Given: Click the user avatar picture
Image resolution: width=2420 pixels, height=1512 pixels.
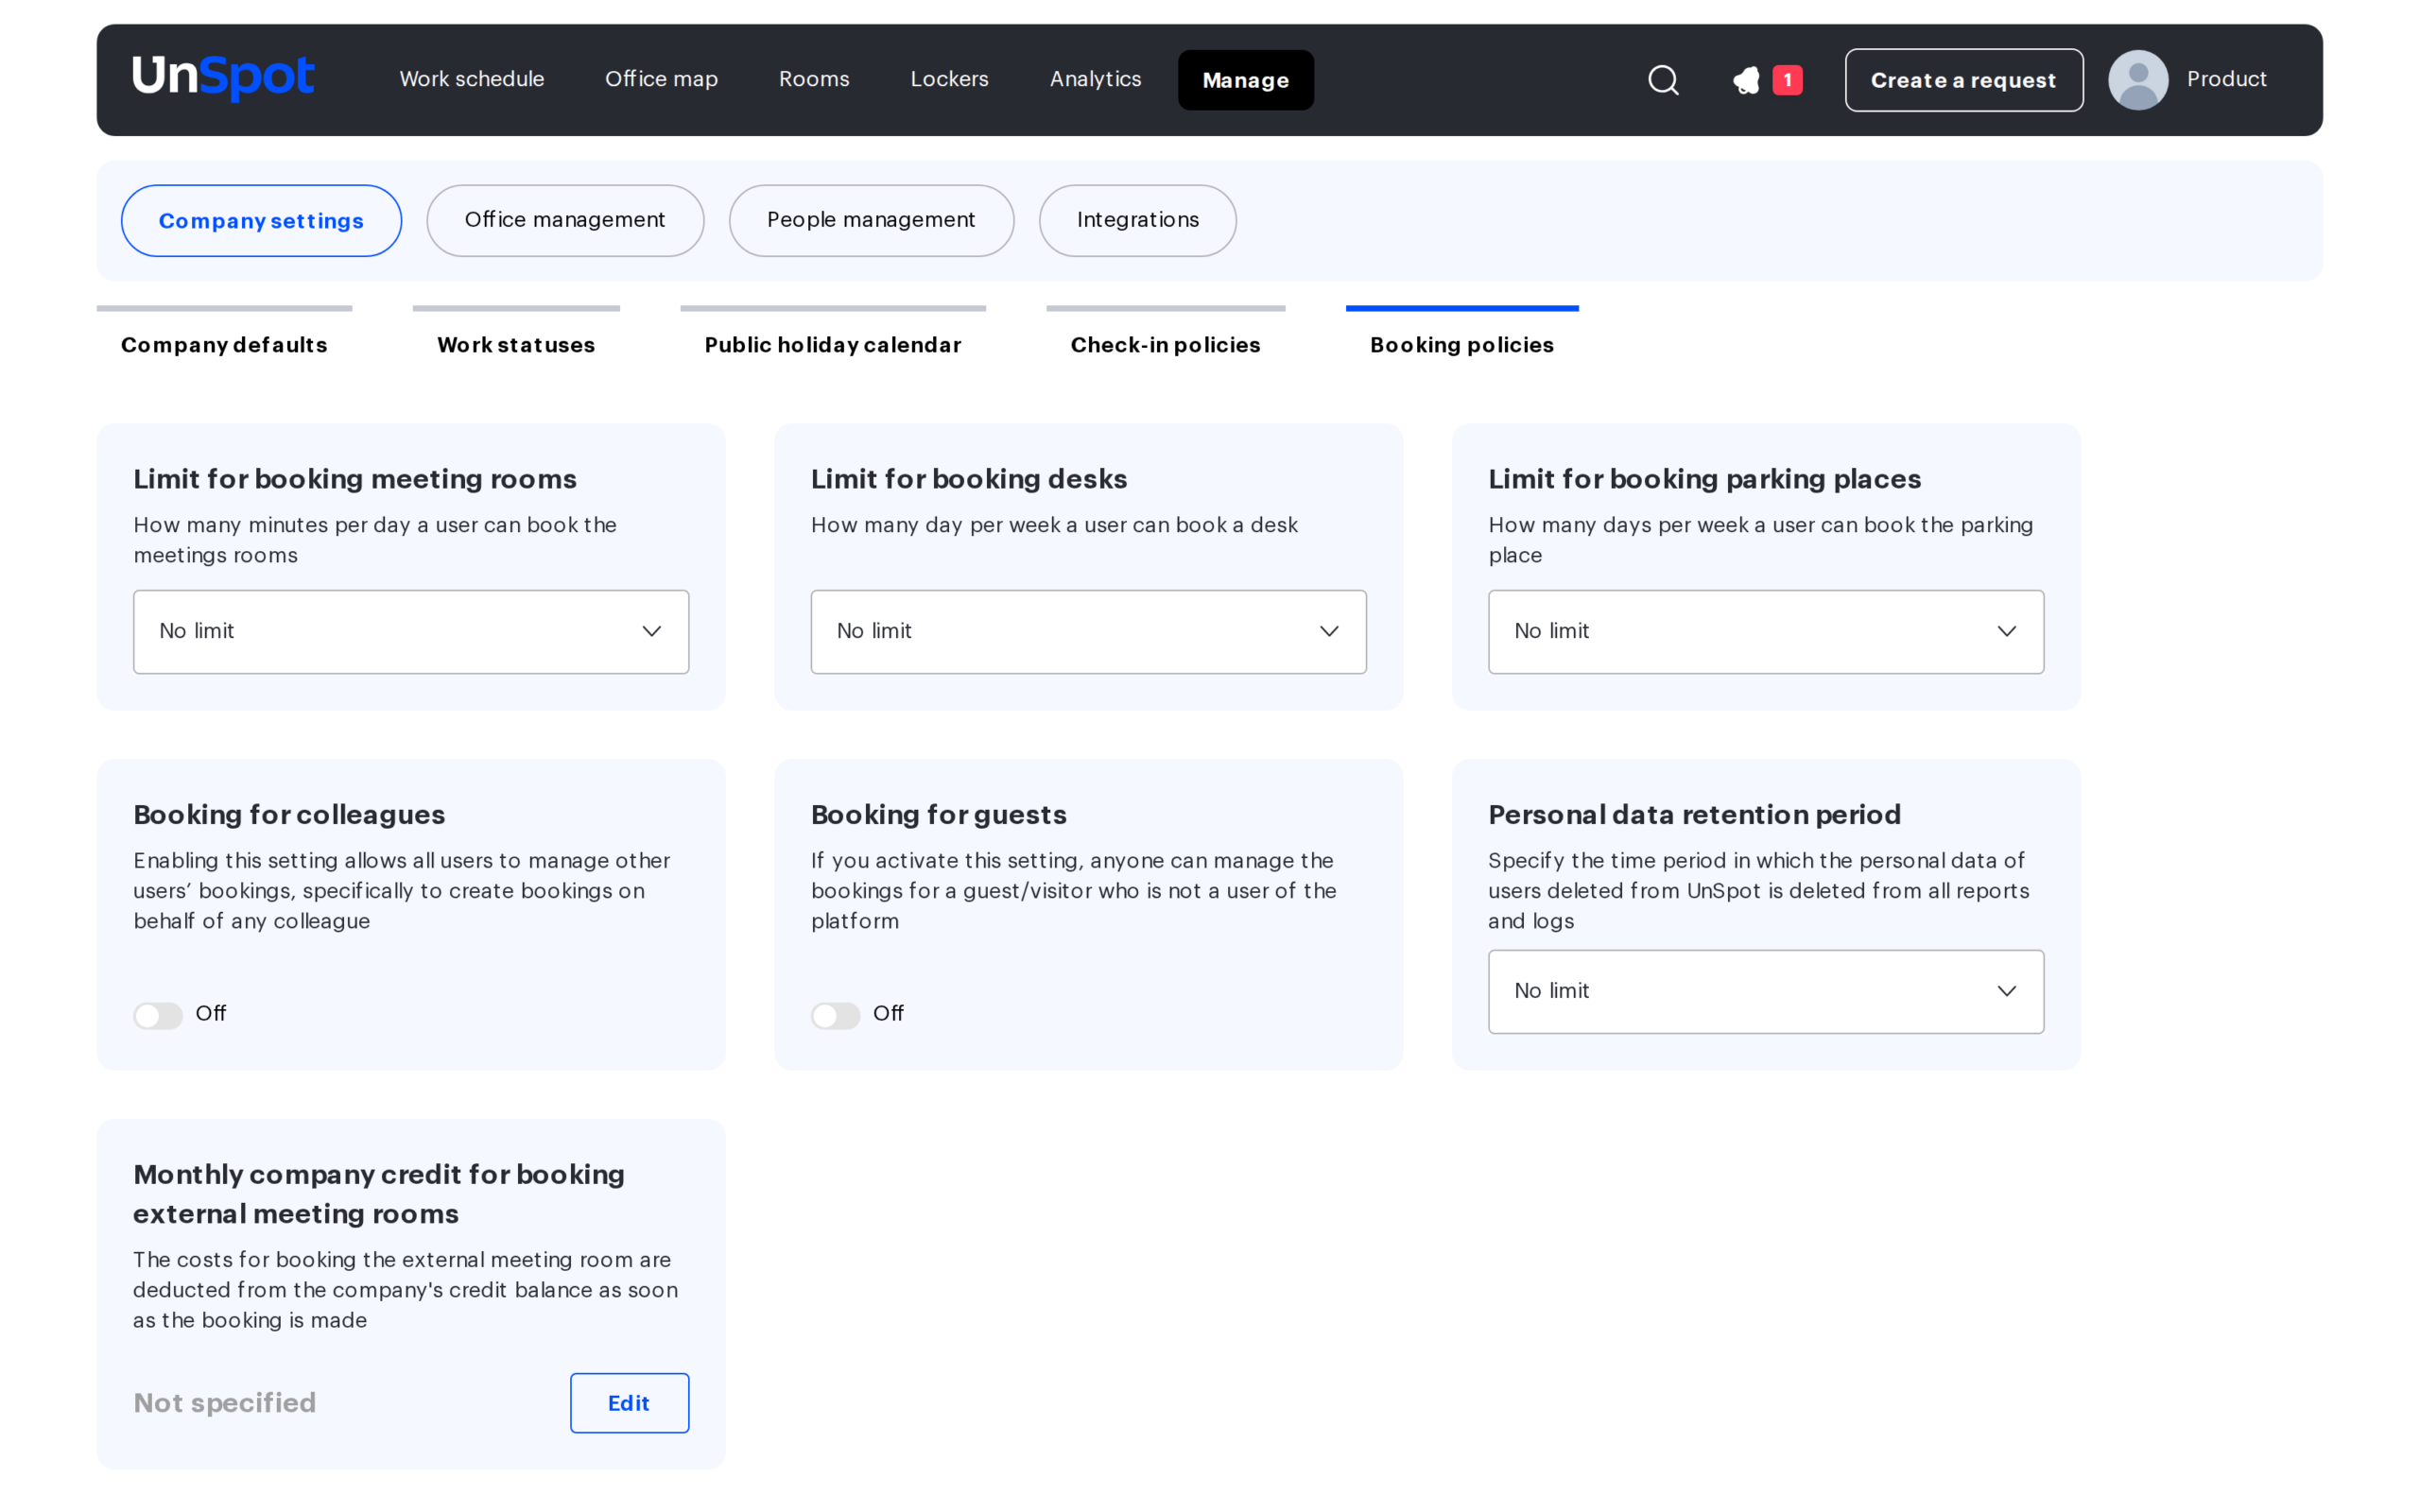Looking at the screenshot, I should tap(2138, 80).
